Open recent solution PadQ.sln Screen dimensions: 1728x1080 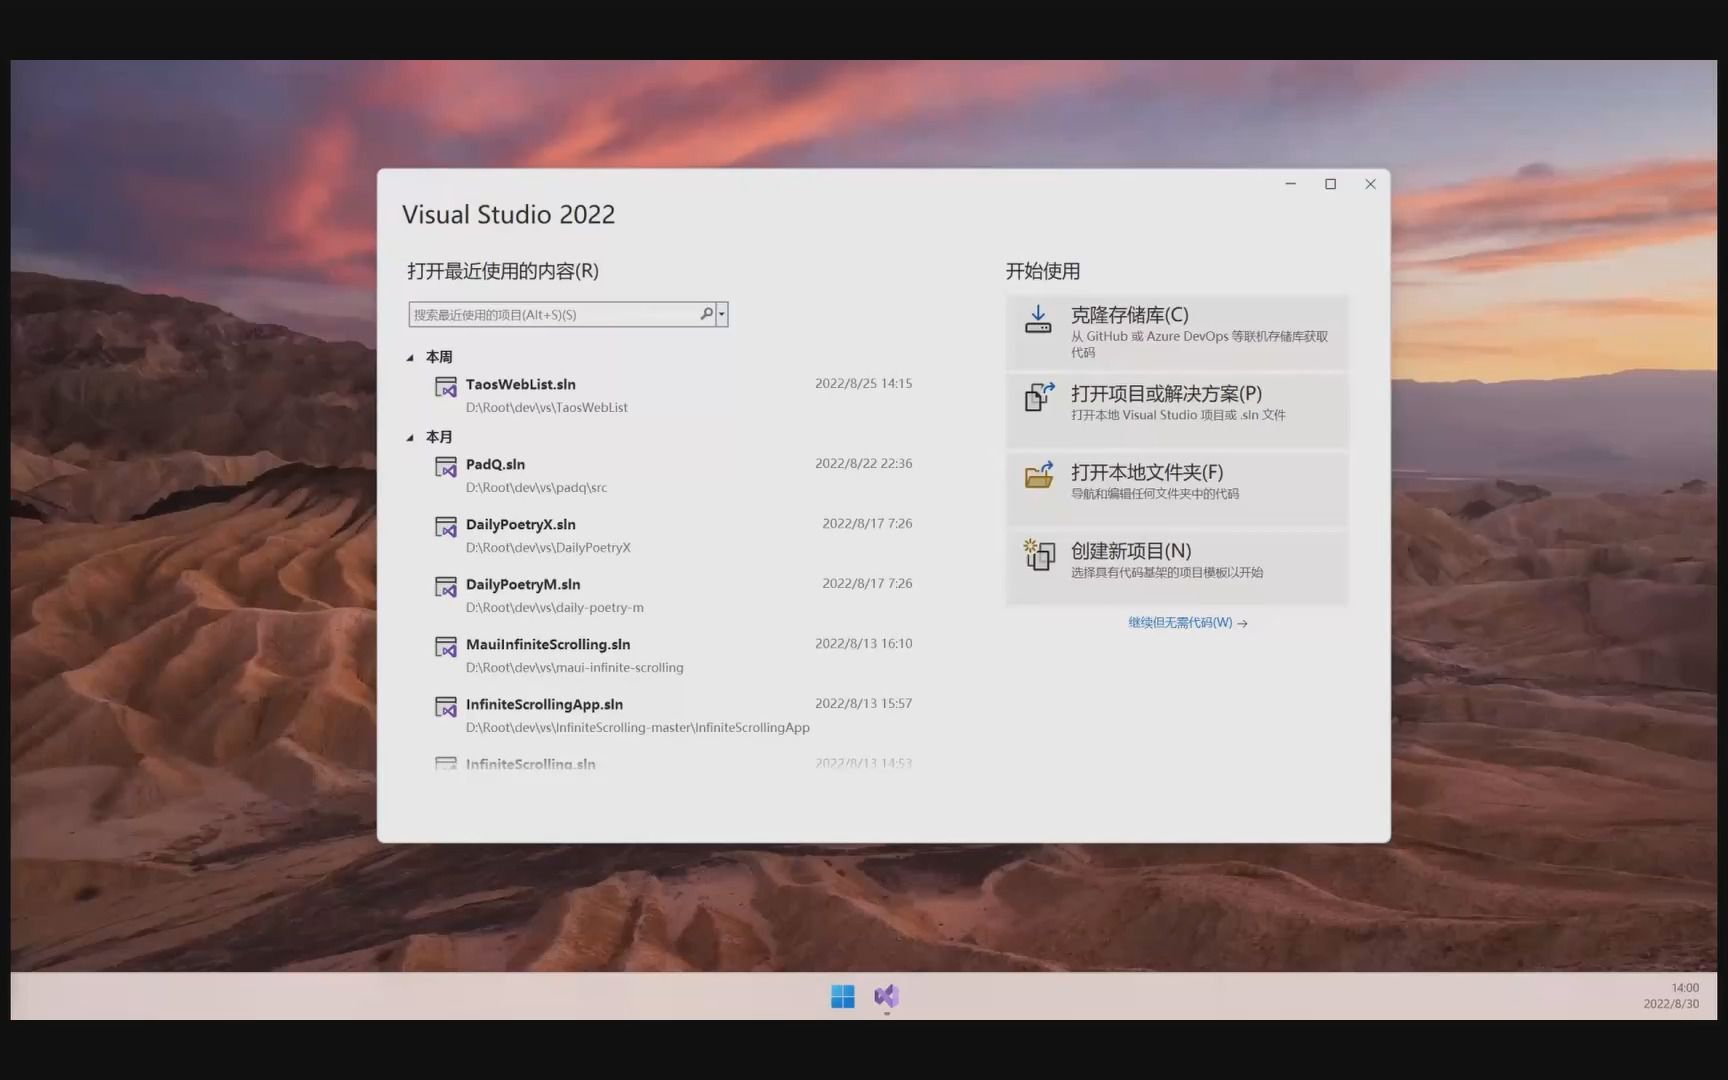coord(672,475)
